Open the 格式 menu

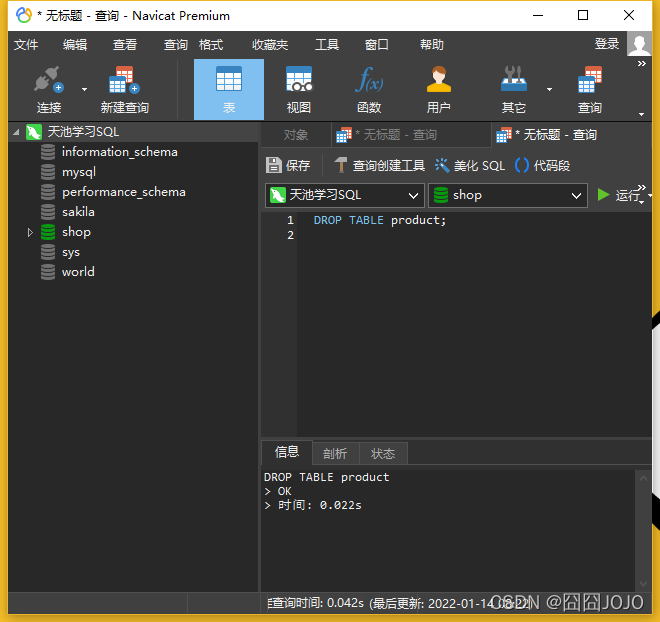click(x=211, y=45)
